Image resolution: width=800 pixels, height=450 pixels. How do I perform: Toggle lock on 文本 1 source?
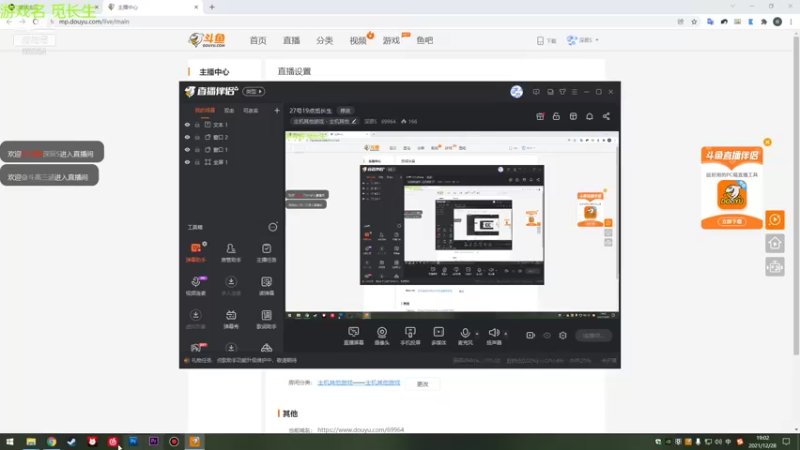(197, 124)
